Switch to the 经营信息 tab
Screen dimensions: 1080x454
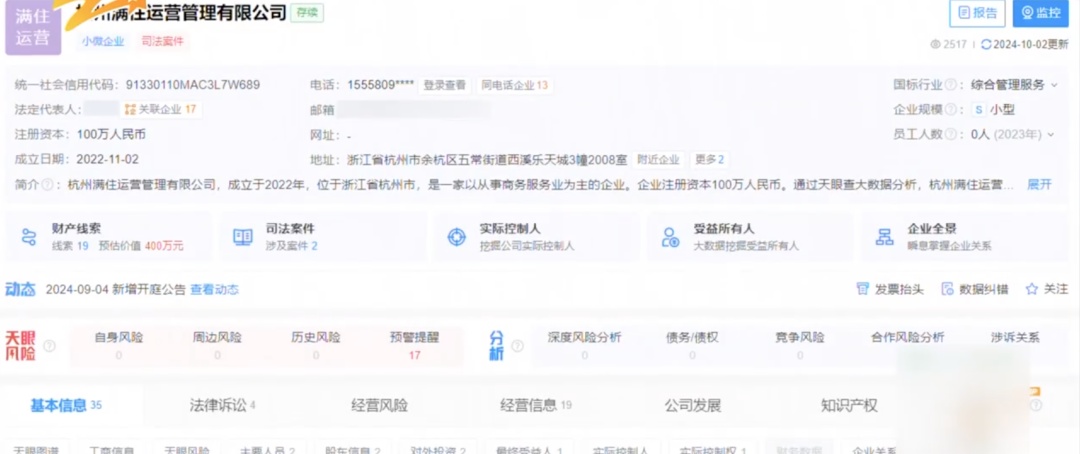coord(536,405)
